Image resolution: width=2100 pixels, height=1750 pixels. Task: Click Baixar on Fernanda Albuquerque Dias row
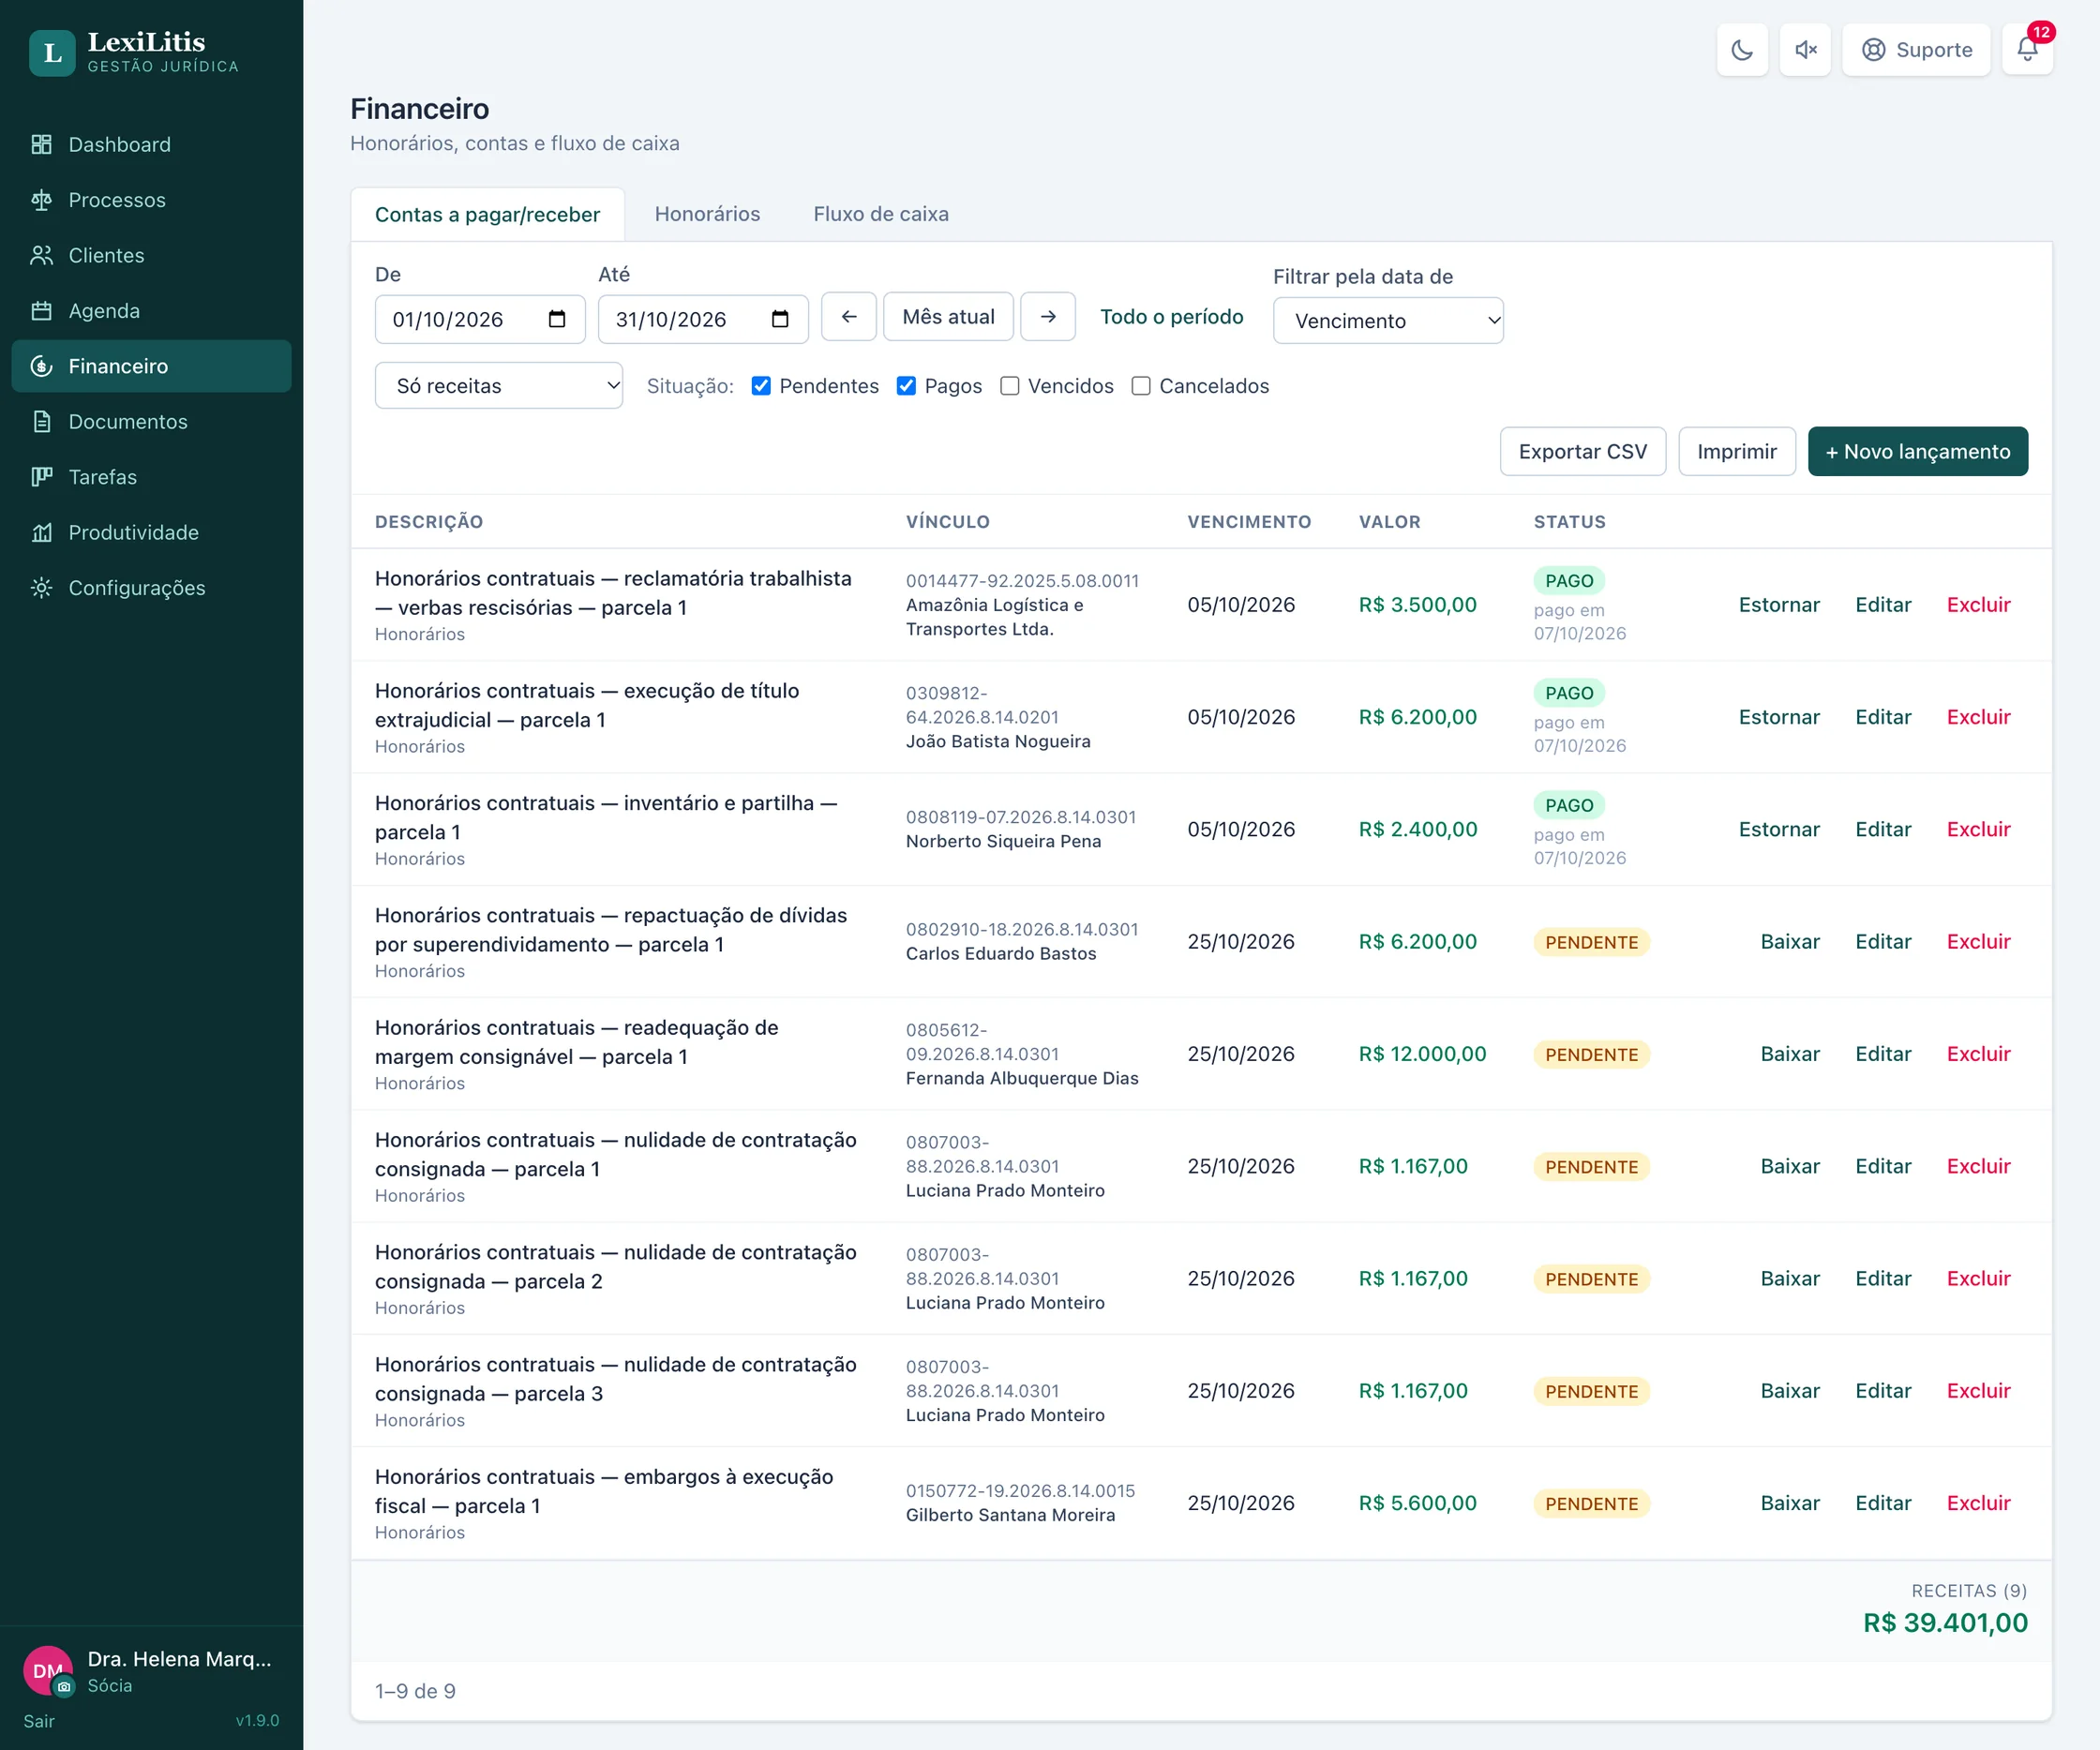click(1790, 1054)
